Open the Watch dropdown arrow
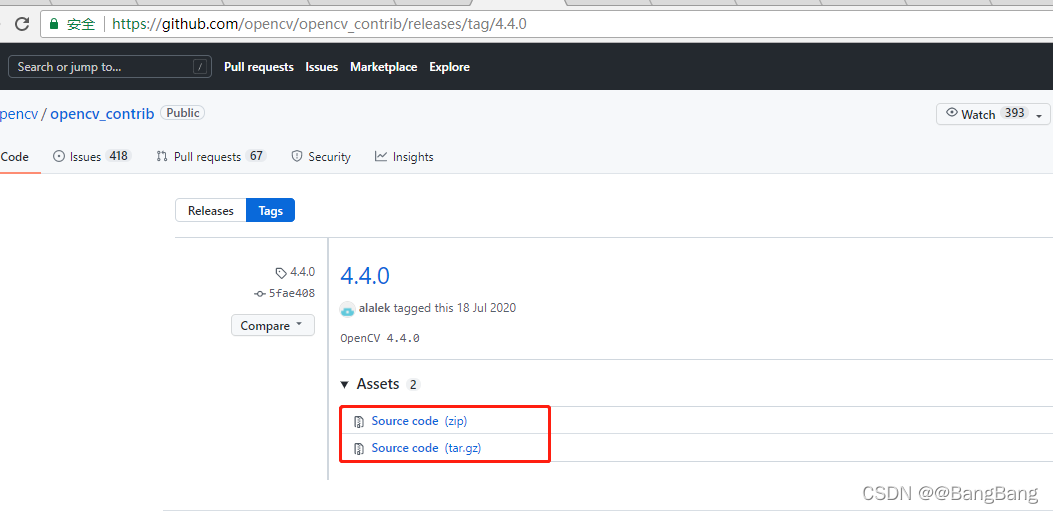The height and width of the screenshot is (513, 1053). coord(1039,115)
